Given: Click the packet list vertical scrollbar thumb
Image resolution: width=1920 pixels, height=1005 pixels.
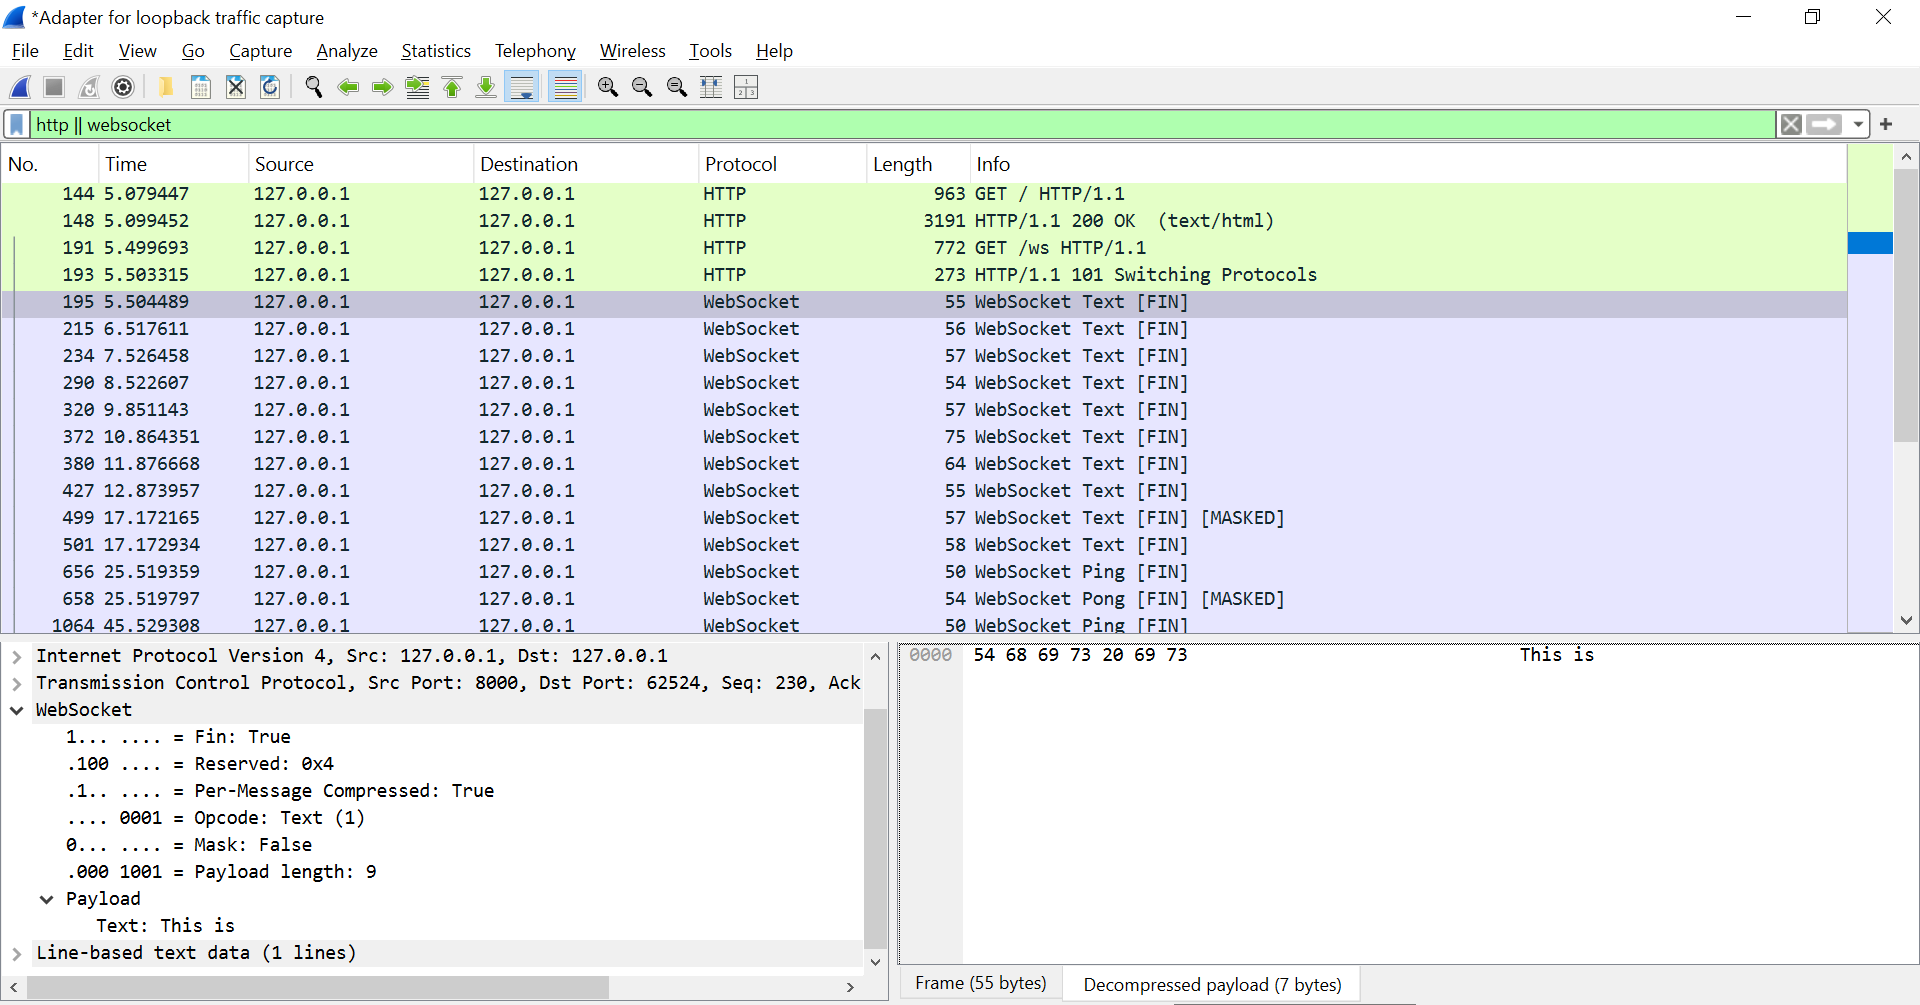Looking at the screenshot, I should 1906,305.
